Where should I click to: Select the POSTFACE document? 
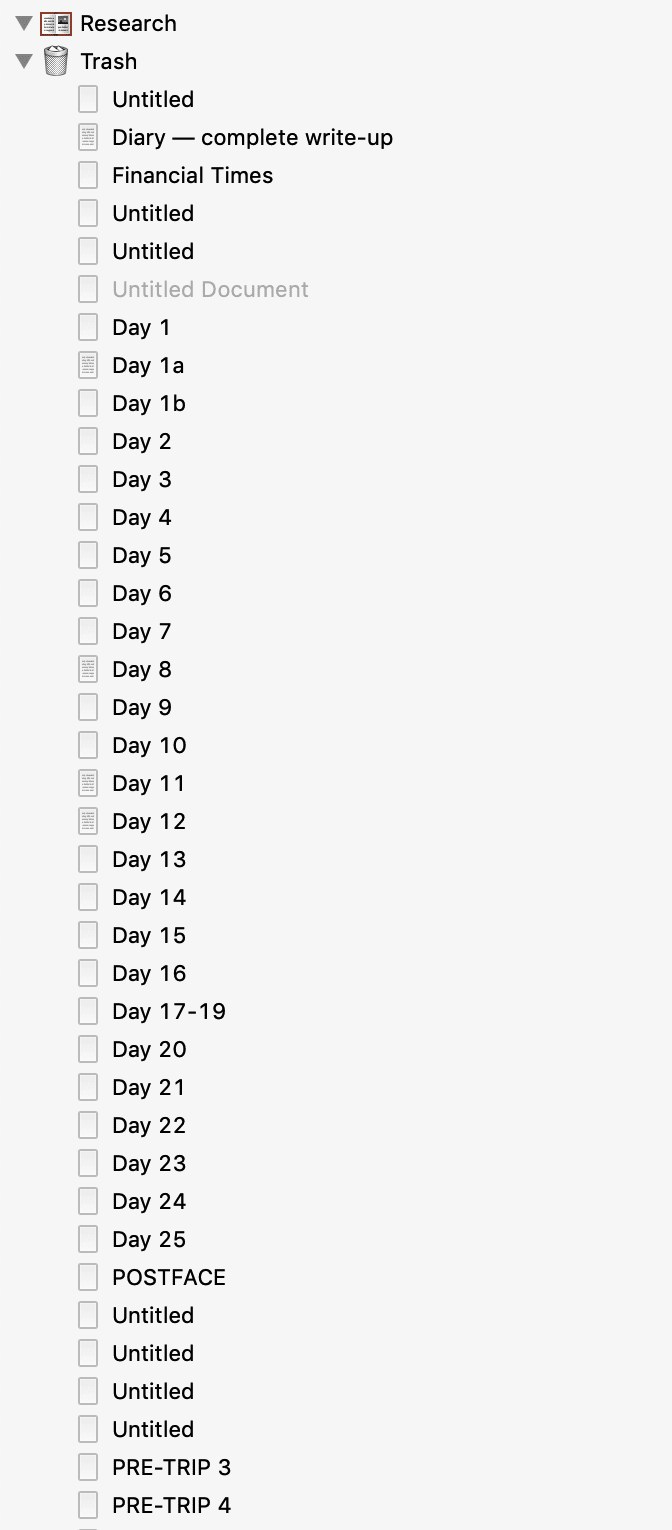click(x=168, y=1277)
